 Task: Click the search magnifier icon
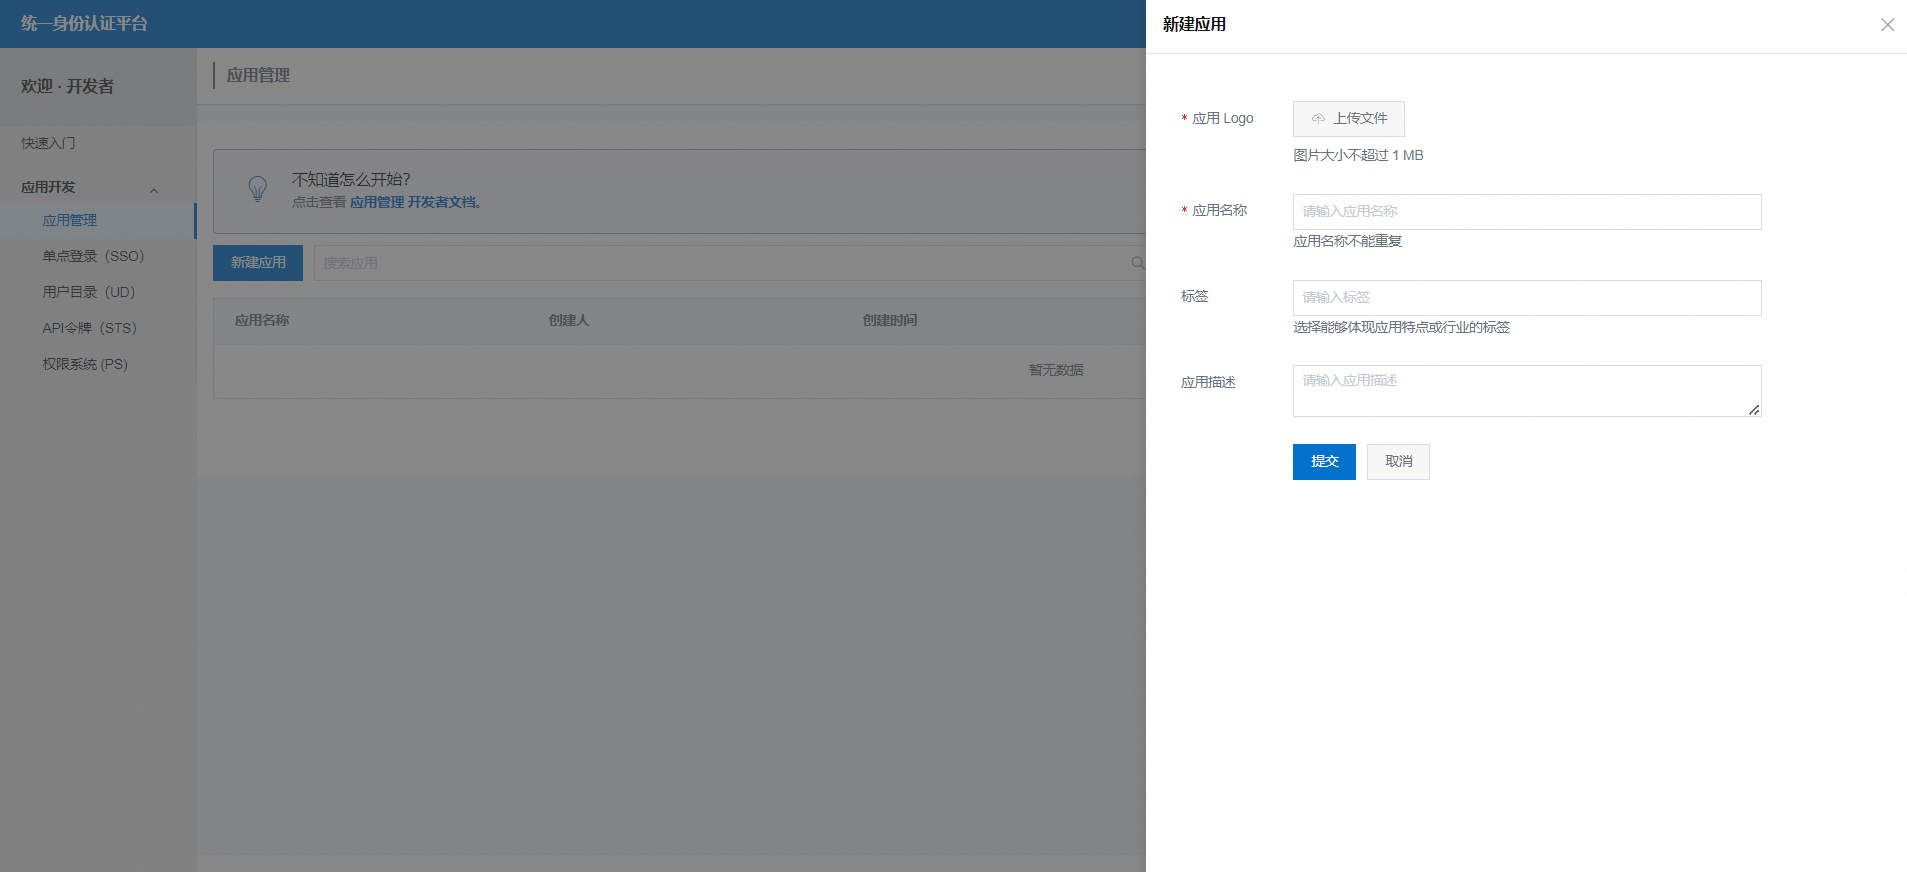pos(1137,263)
